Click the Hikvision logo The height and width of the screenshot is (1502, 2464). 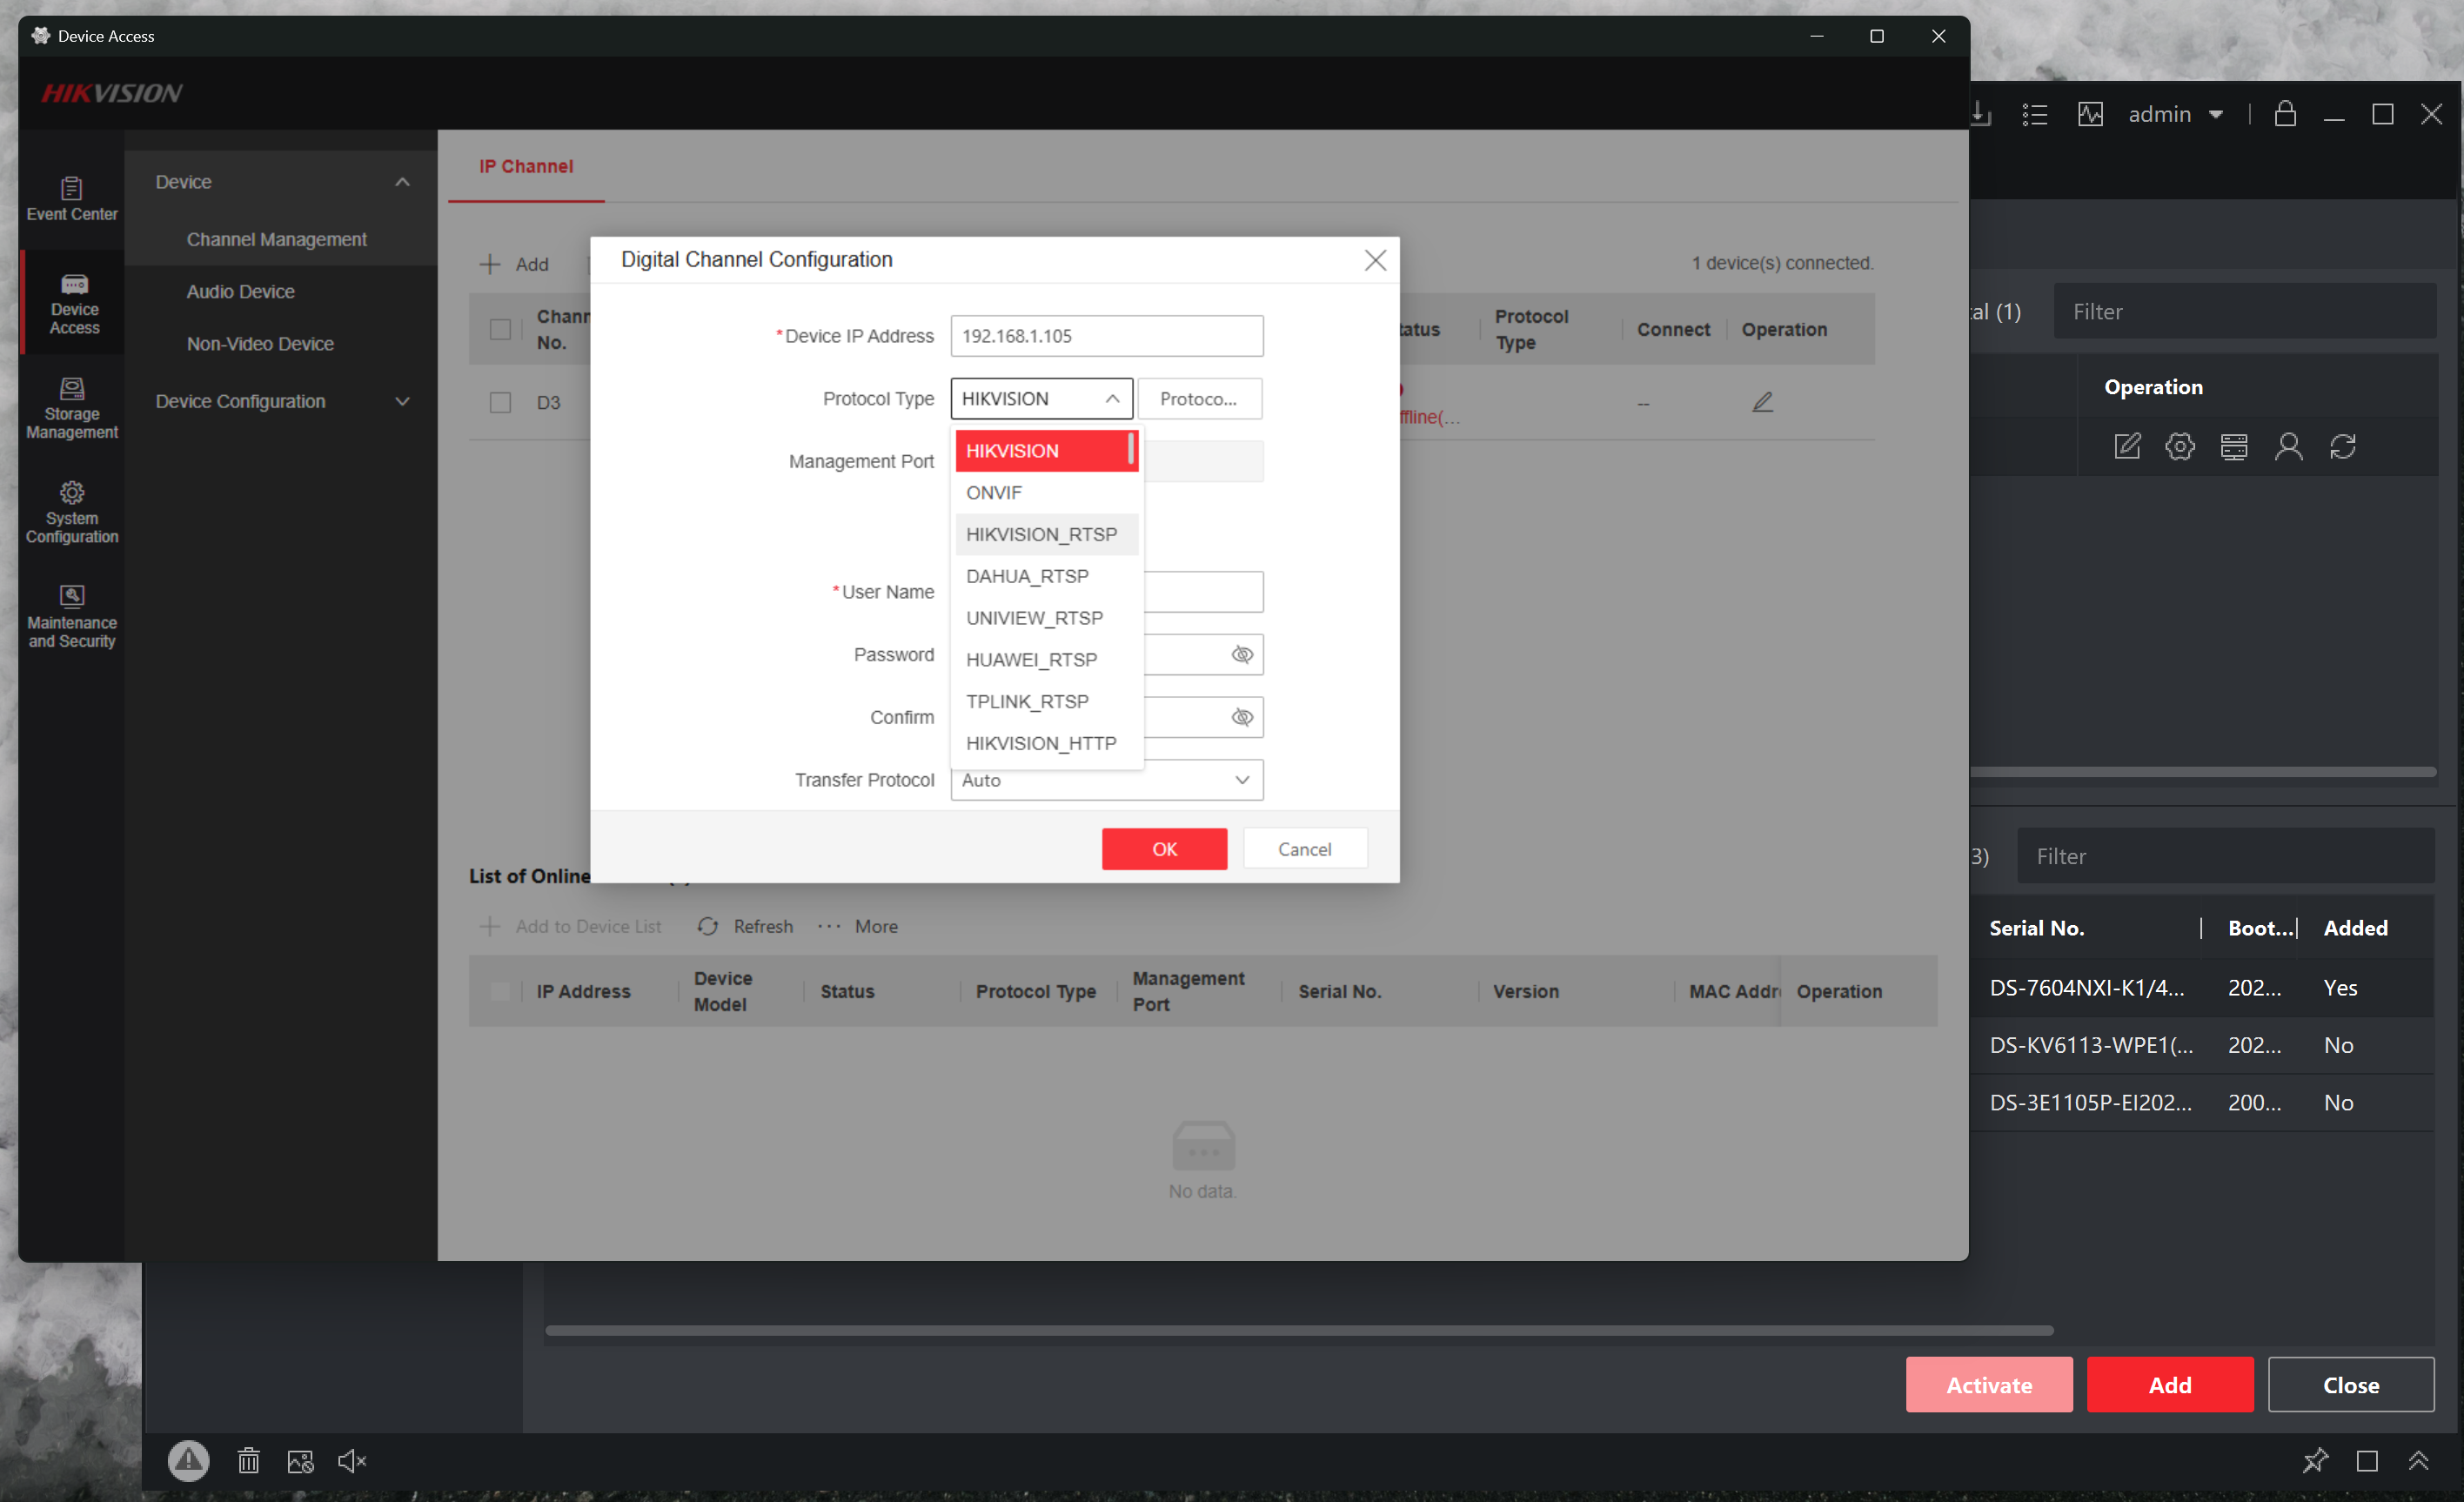112,93
